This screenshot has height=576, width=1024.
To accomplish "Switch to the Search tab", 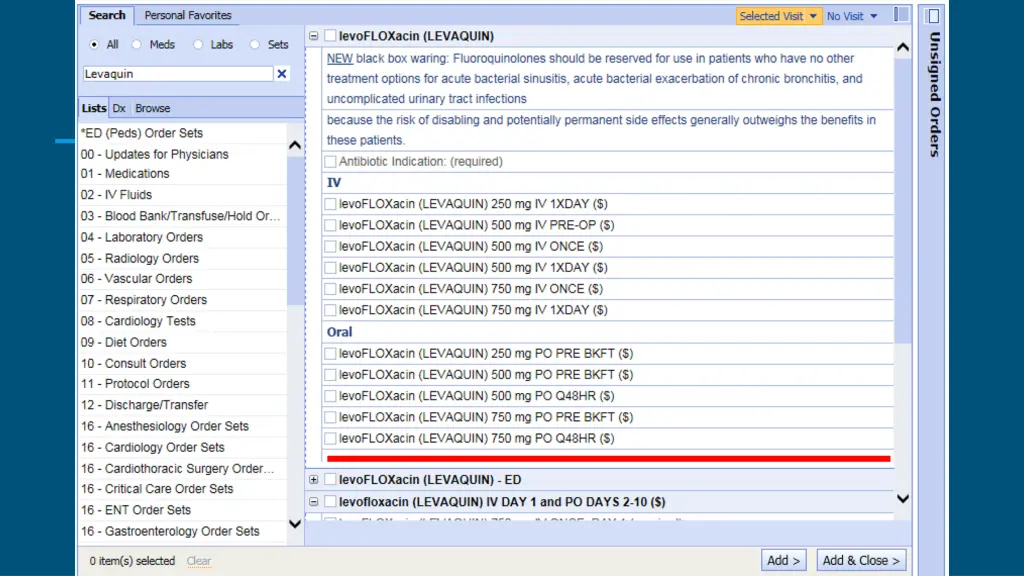I will (107, 15).
